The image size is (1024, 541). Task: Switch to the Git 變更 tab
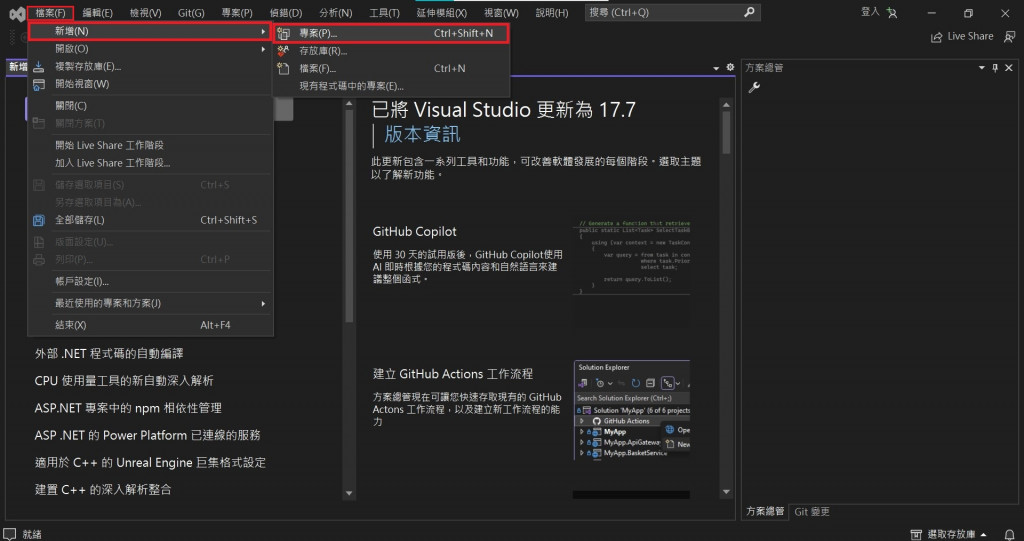click(x=812, y=512)
